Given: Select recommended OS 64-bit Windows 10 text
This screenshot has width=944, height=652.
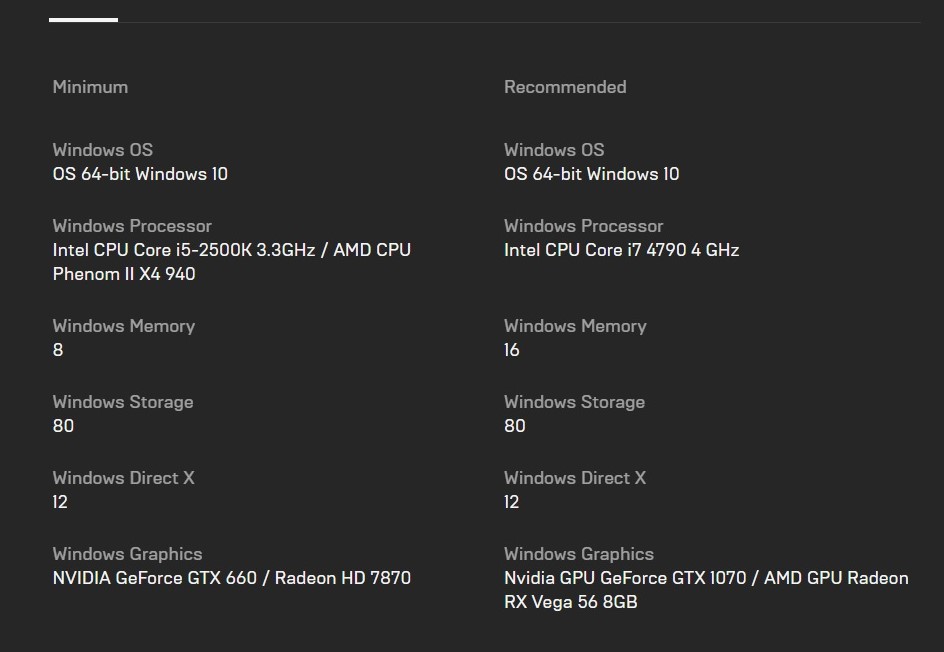Looking at the screenshot, I should click(x=591, y=174).
